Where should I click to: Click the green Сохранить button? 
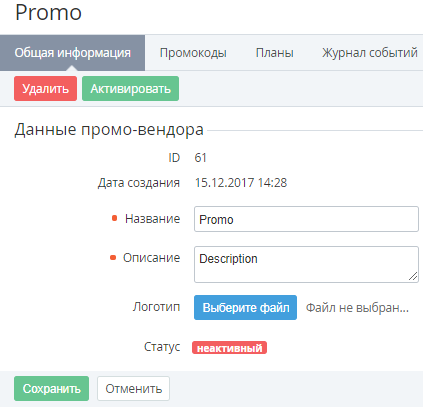(51, 389)
